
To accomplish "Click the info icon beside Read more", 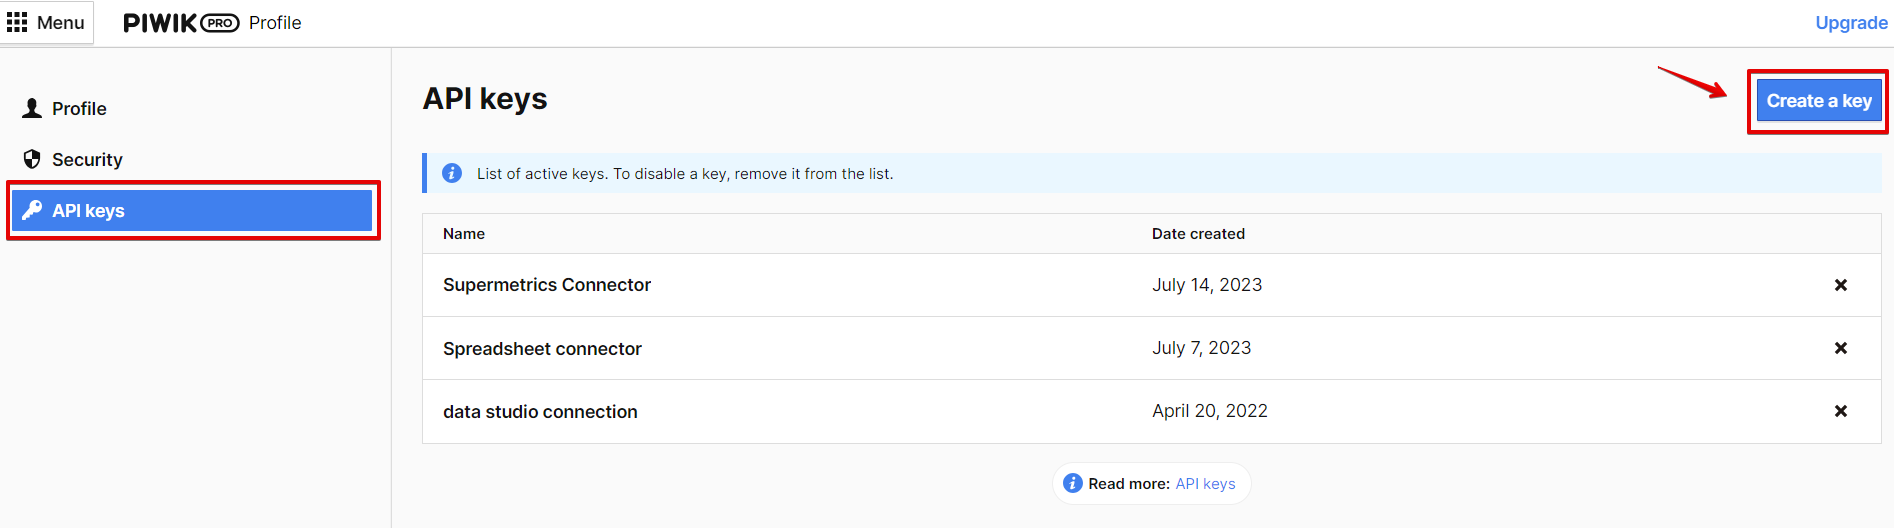I will 1073,483.
